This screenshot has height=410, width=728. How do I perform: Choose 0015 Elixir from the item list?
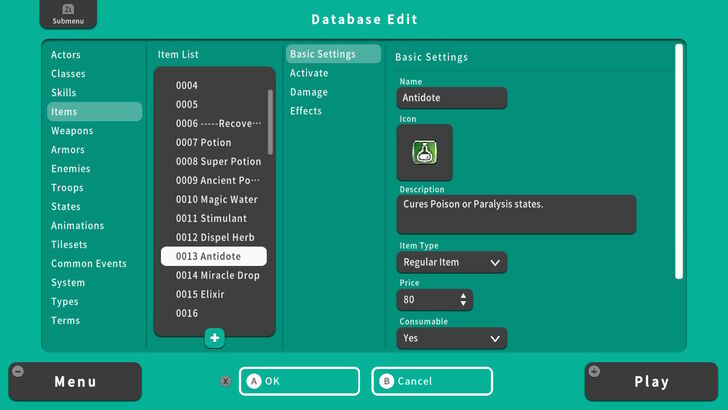click(x=200, y=295)
